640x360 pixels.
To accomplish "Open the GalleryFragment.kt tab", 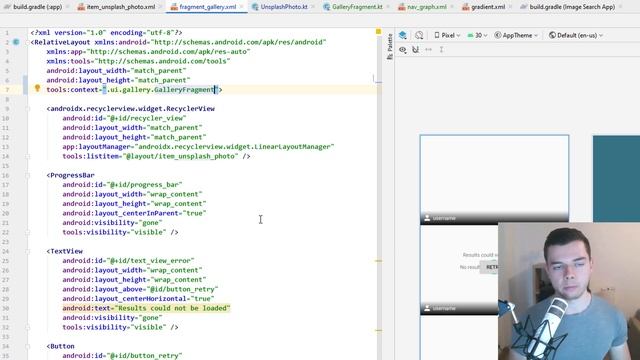I will [353, 7].
